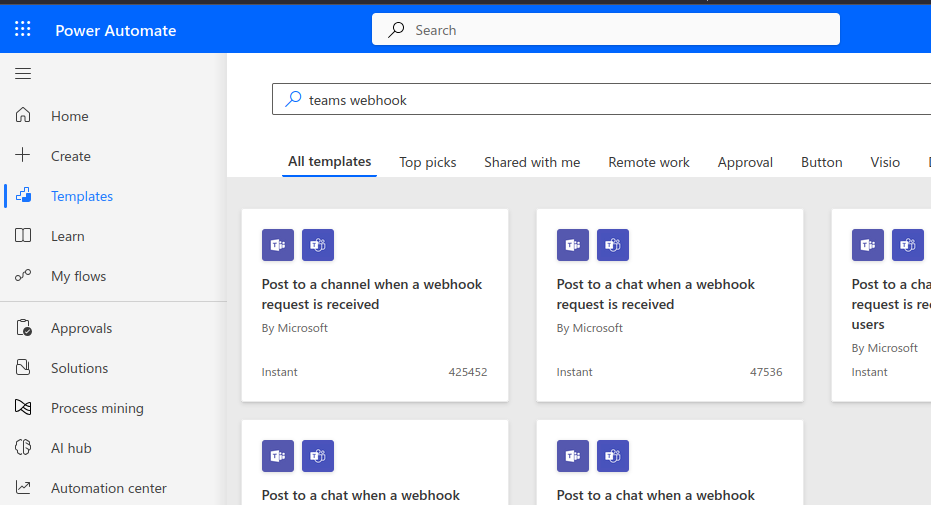Open the app launcher waffle icon

(23, 30)
